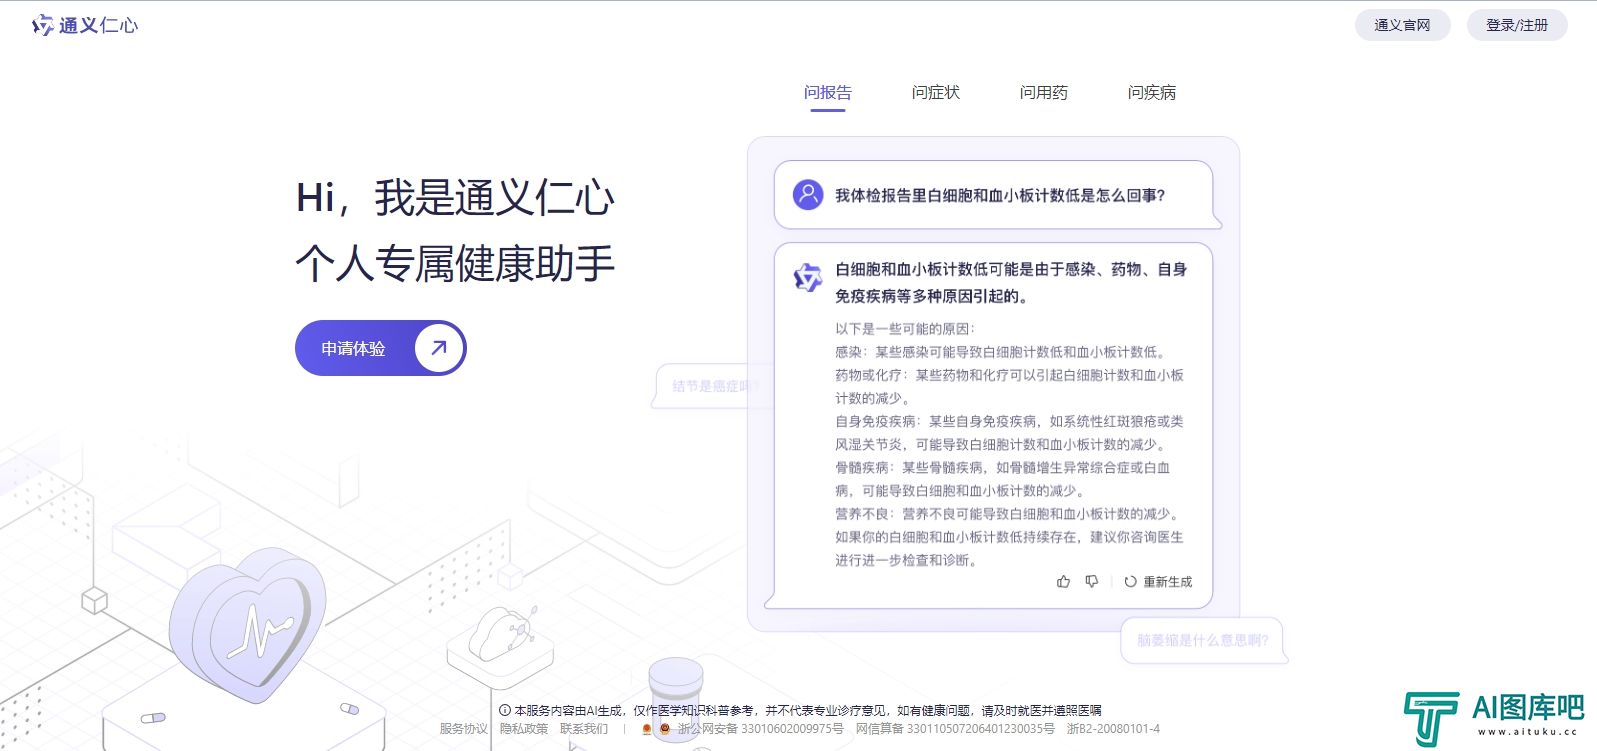Click the faded 结节是癌症吗 suggestion bubble

712,386
